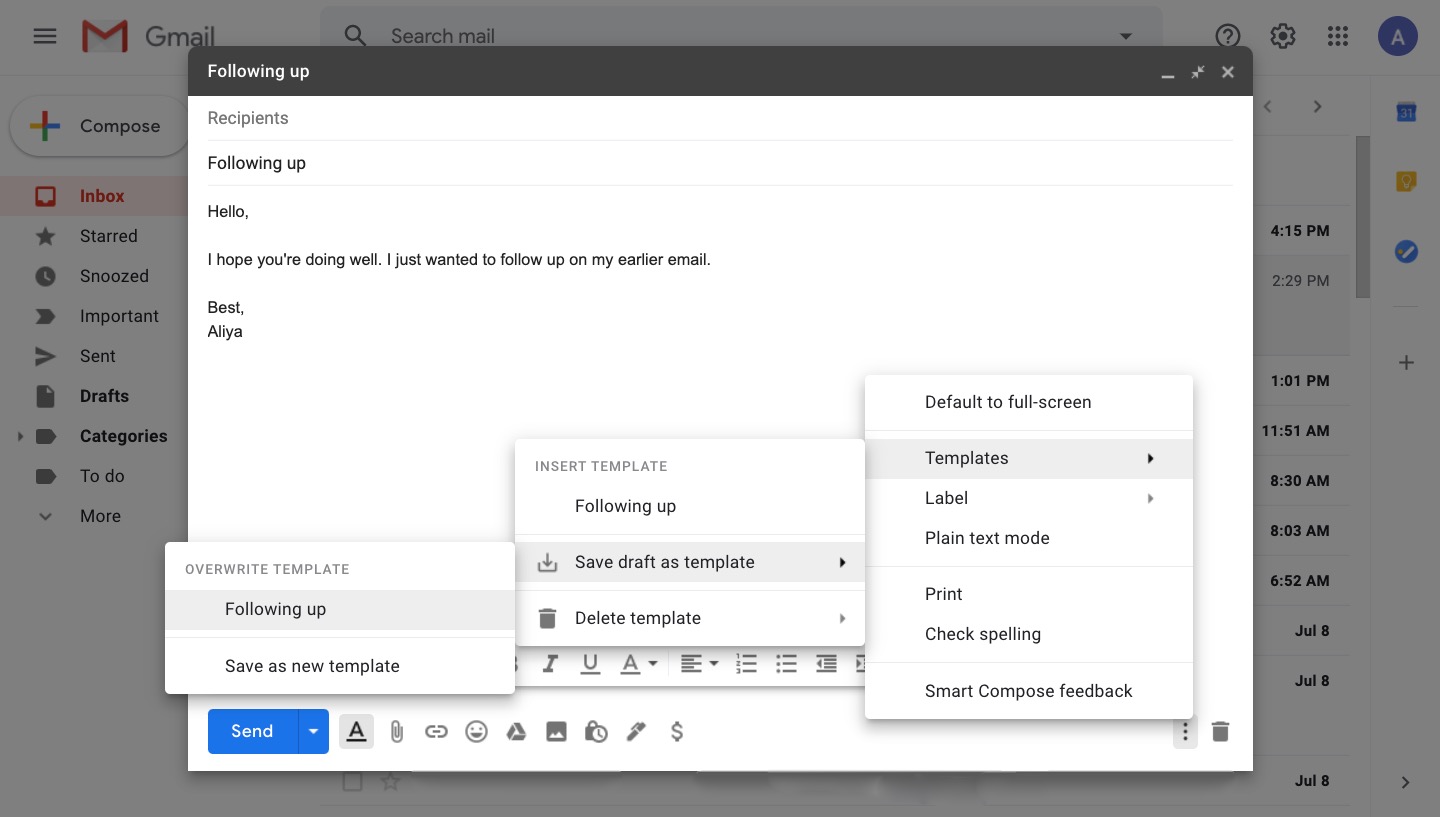Click the blue Send button

[x=252, y=732]
